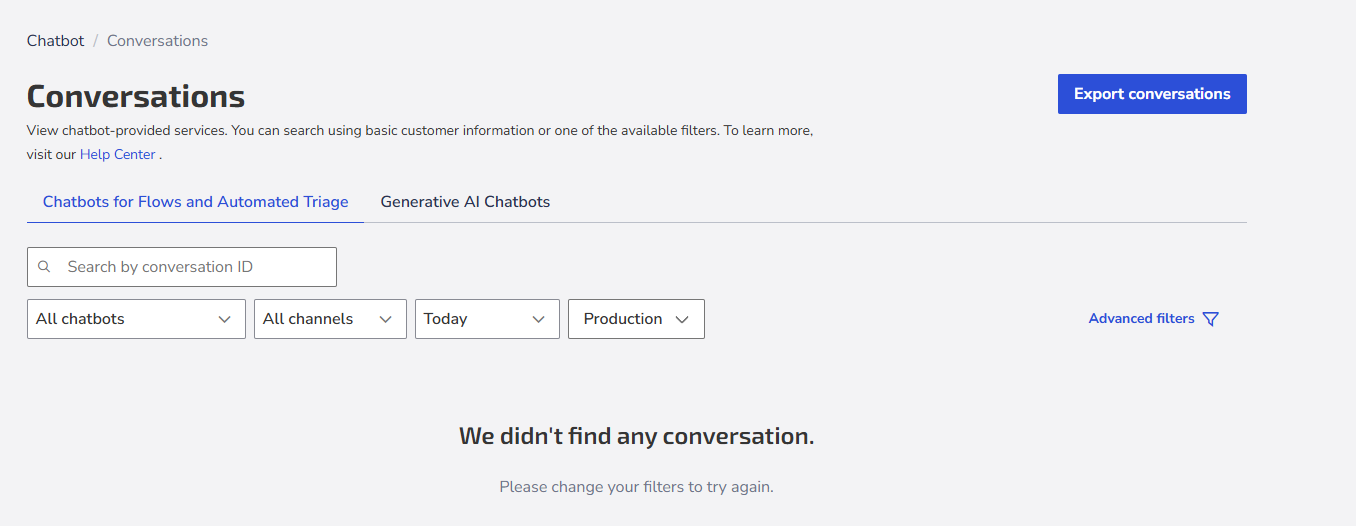Open the Today date range dropdown

[487, 319]
